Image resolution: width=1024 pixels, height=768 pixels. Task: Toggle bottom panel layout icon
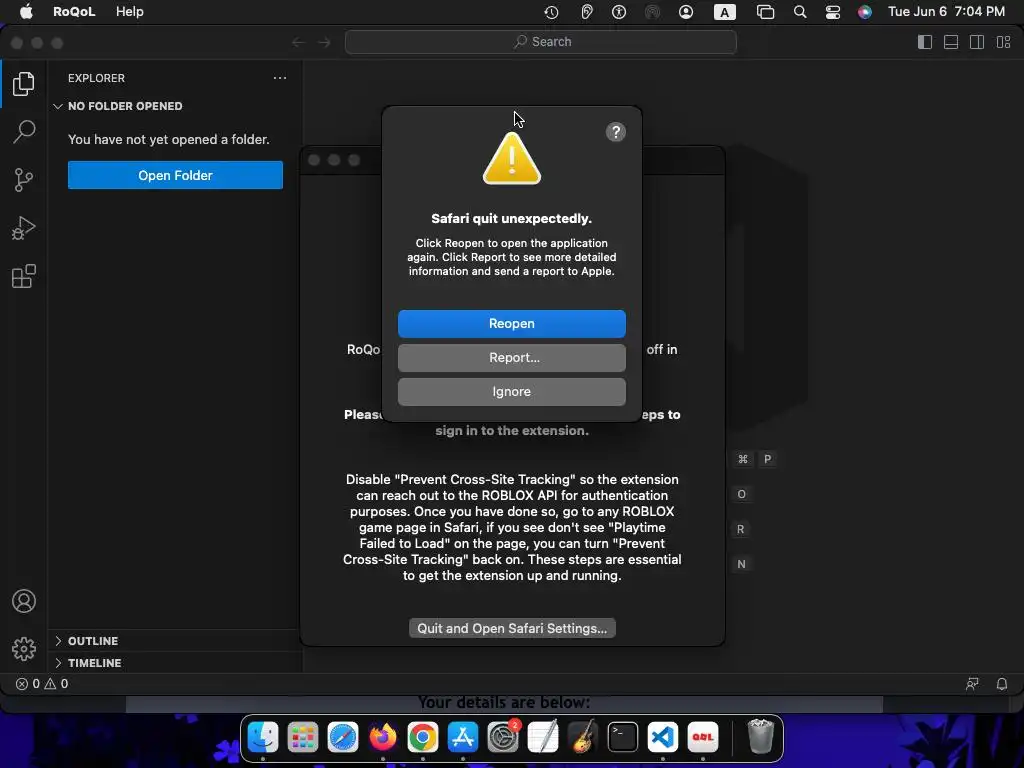click(x=951, y=42)
